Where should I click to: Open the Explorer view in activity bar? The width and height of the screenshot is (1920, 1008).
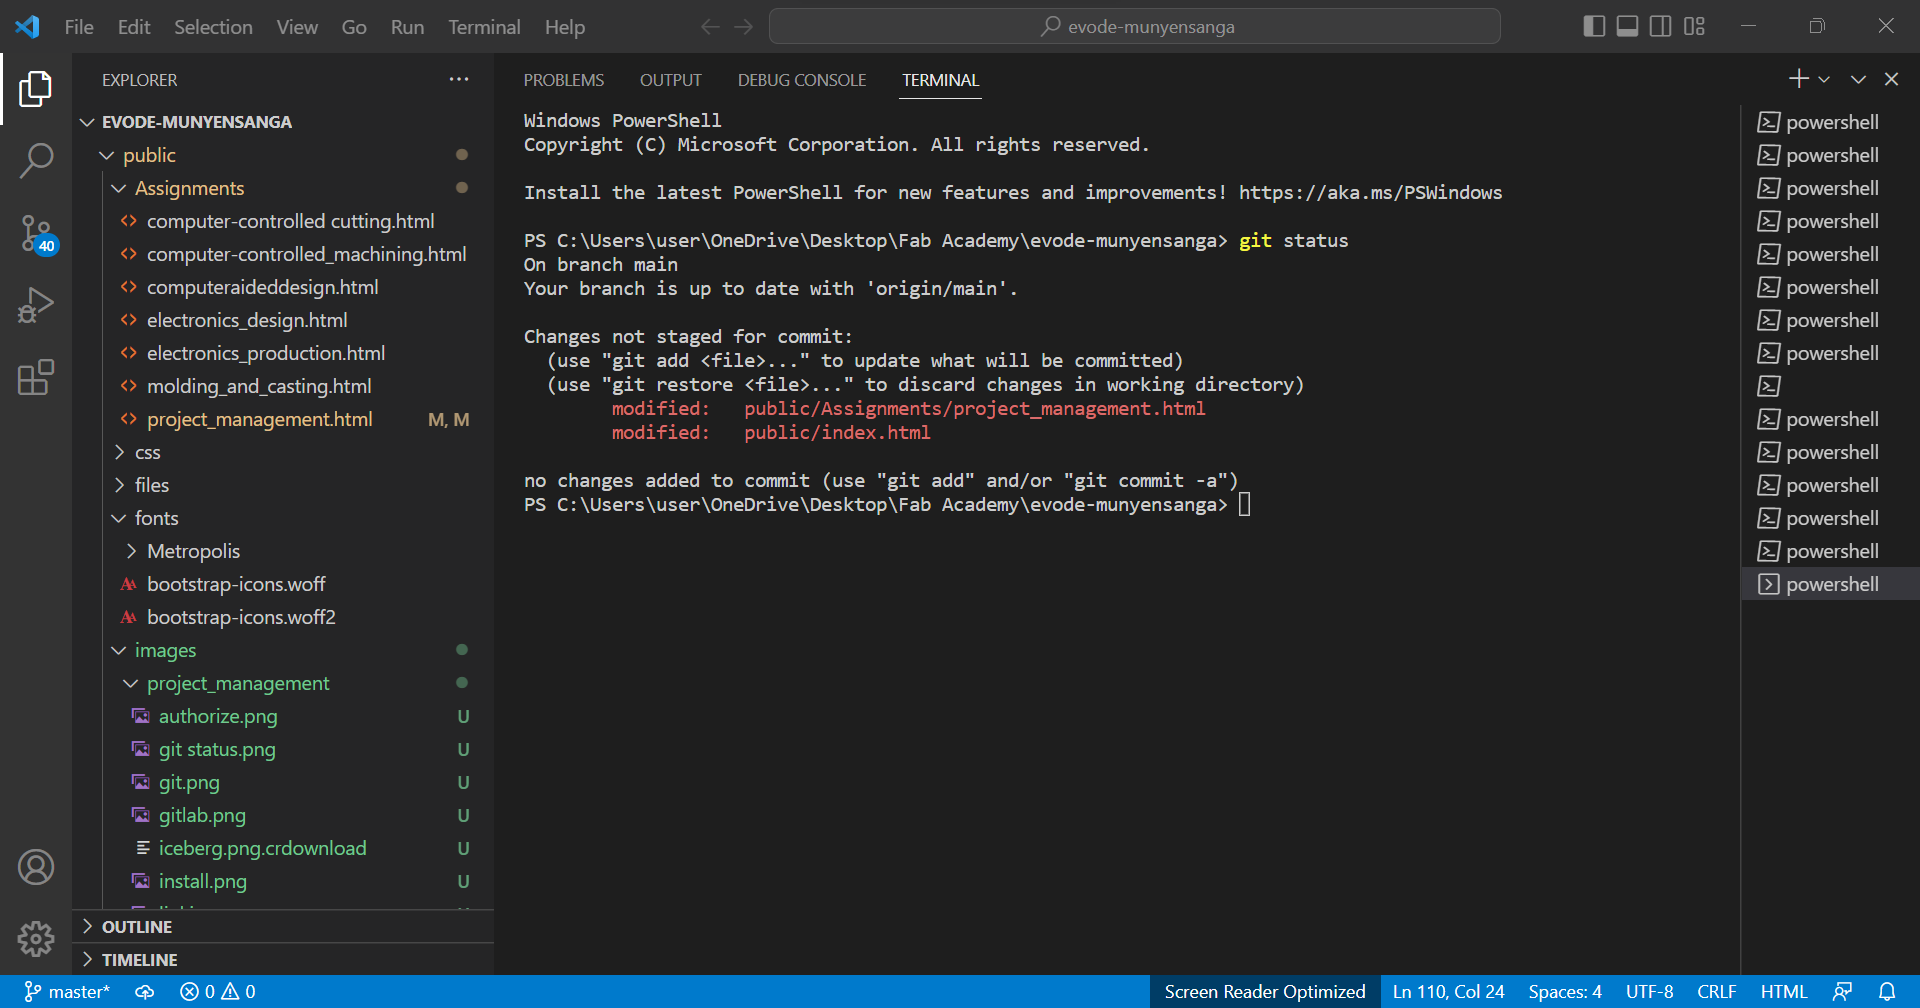click(36, 89)
